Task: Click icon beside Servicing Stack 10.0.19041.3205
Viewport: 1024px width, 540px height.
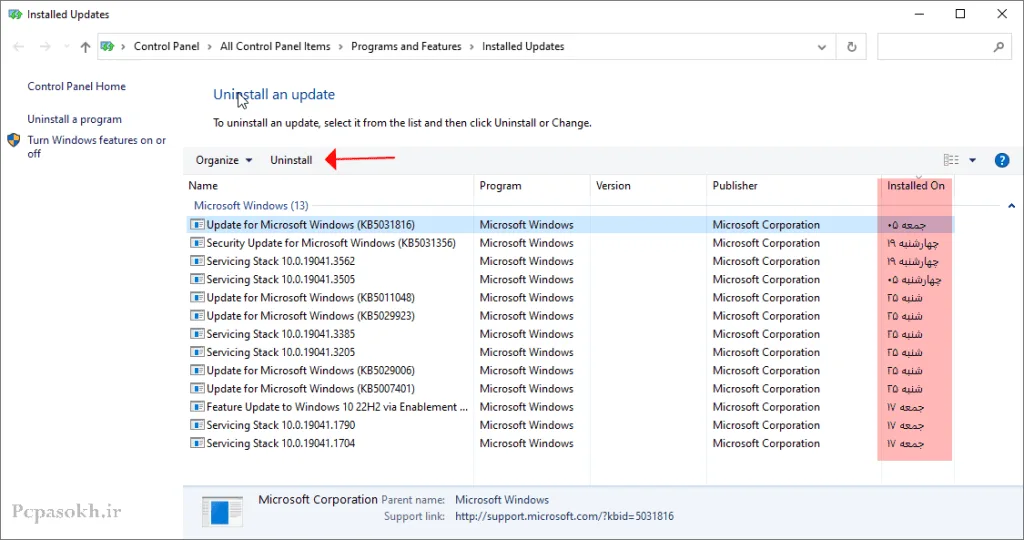Action: point(197,353)
